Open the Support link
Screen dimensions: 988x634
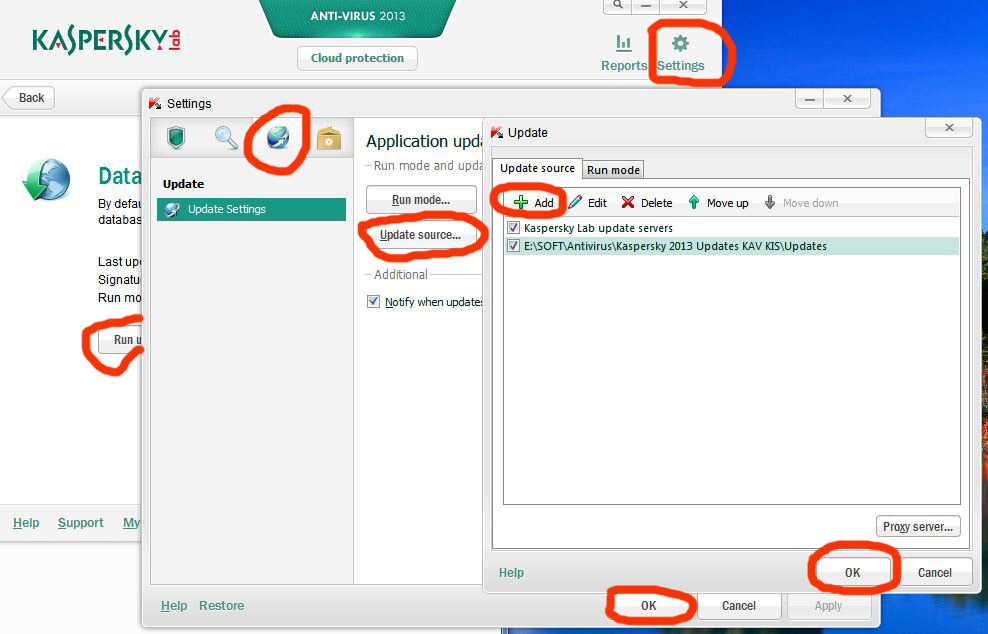pos(81,522)
